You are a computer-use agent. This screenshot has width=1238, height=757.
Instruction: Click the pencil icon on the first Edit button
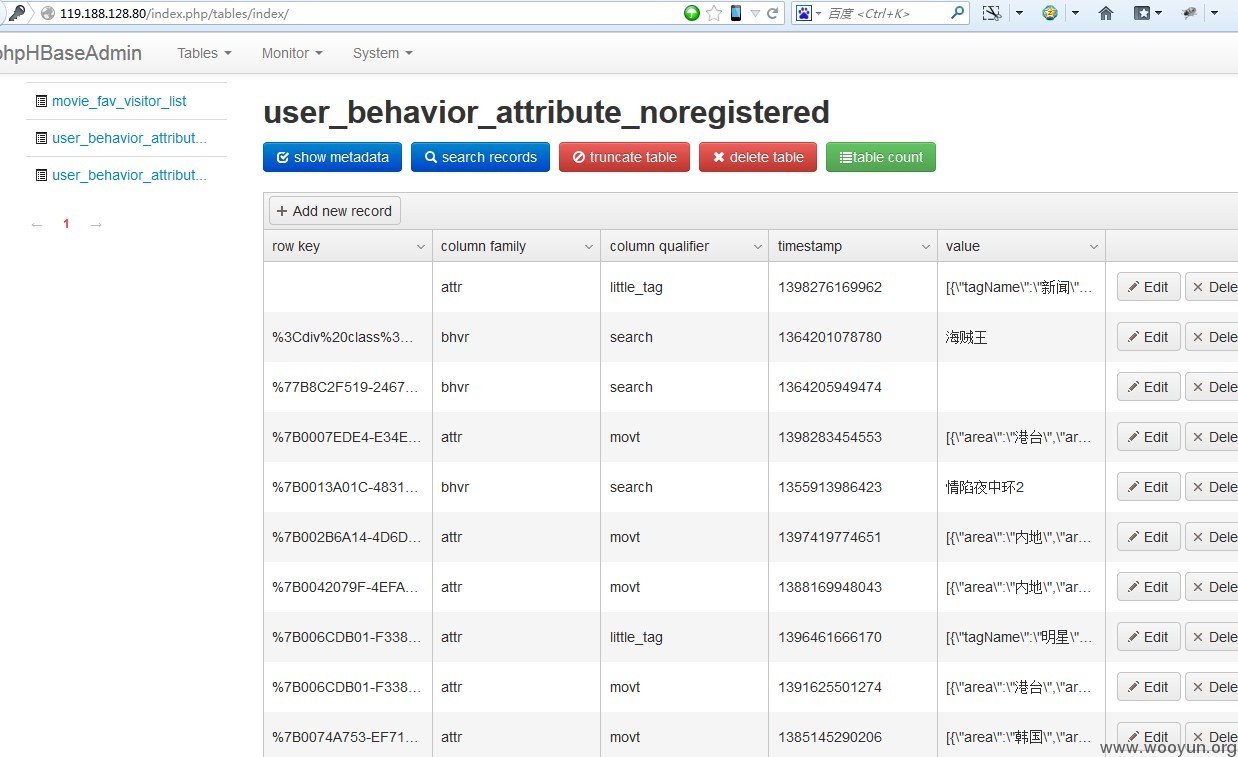tap(1135, 287)
